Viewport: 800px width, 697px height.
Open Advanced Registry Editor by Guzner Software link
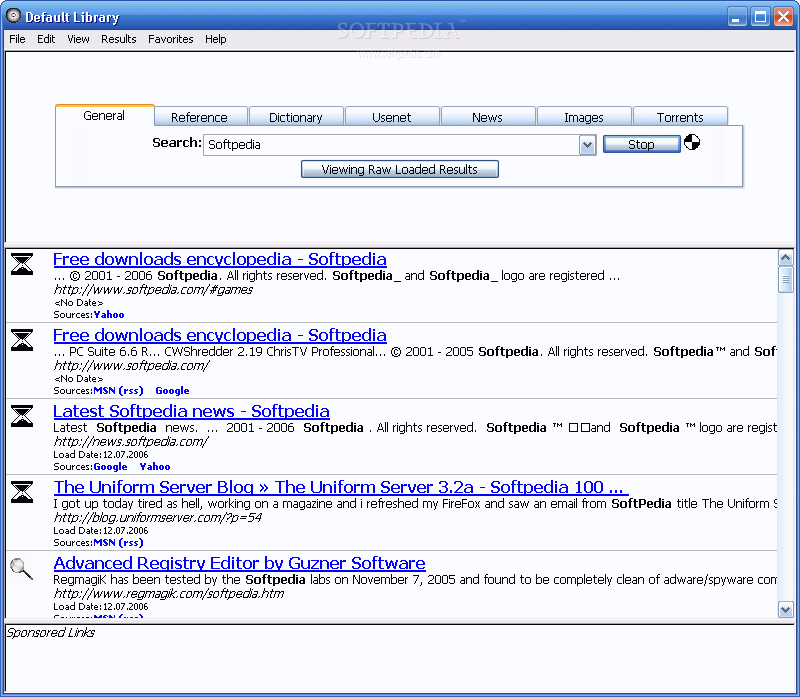[239, 563]
